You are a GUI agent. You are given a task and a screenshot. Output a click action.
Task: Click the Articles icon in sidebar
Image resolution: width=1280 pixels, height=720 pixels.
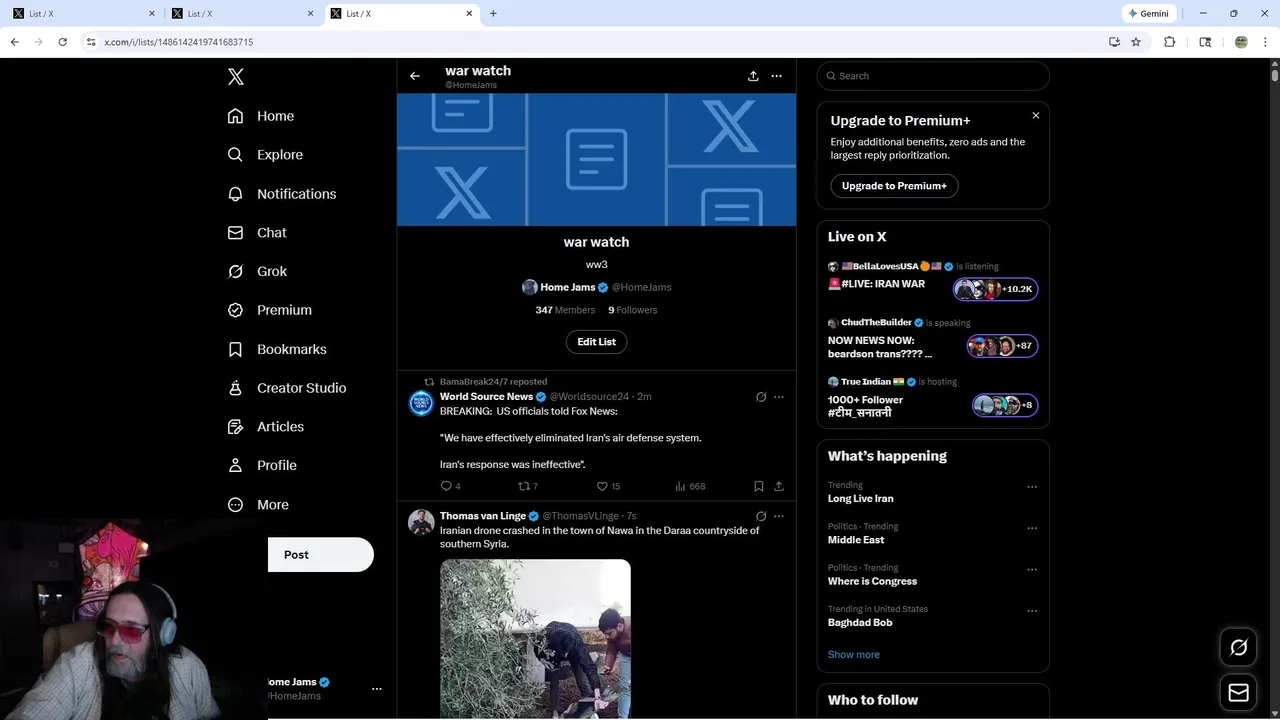coord(236,427)
